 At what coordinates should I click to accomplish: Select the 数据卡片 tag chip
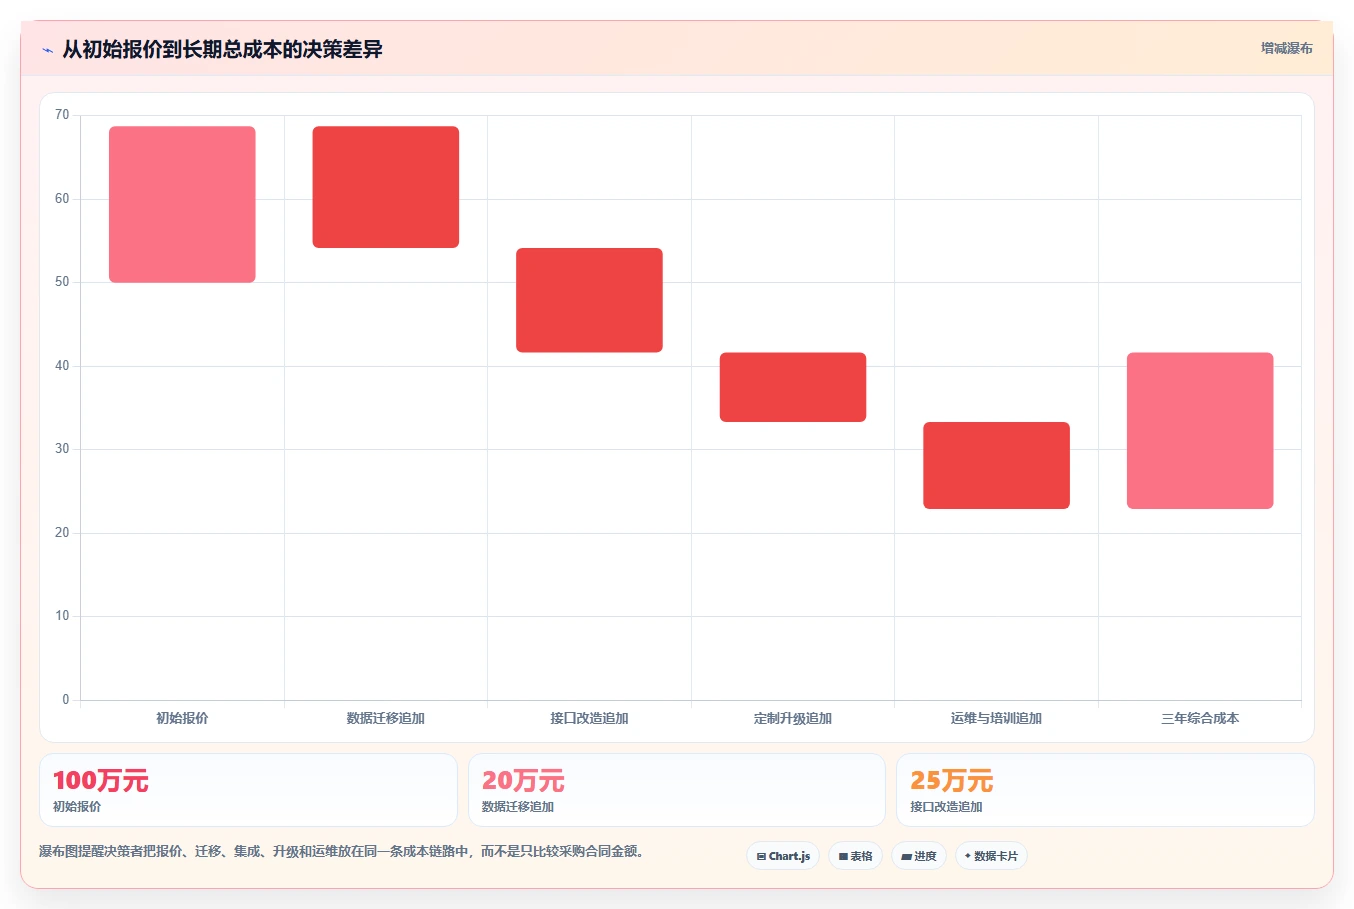(x=991, y=856)
